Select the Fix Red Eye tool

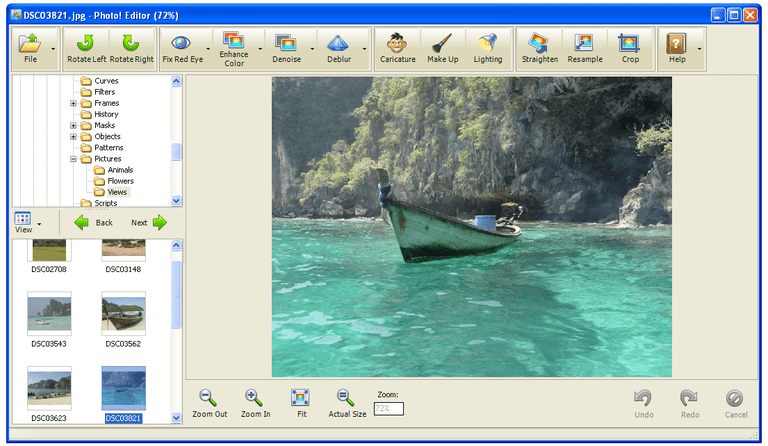pyautogui.click(x=182, y=49)
